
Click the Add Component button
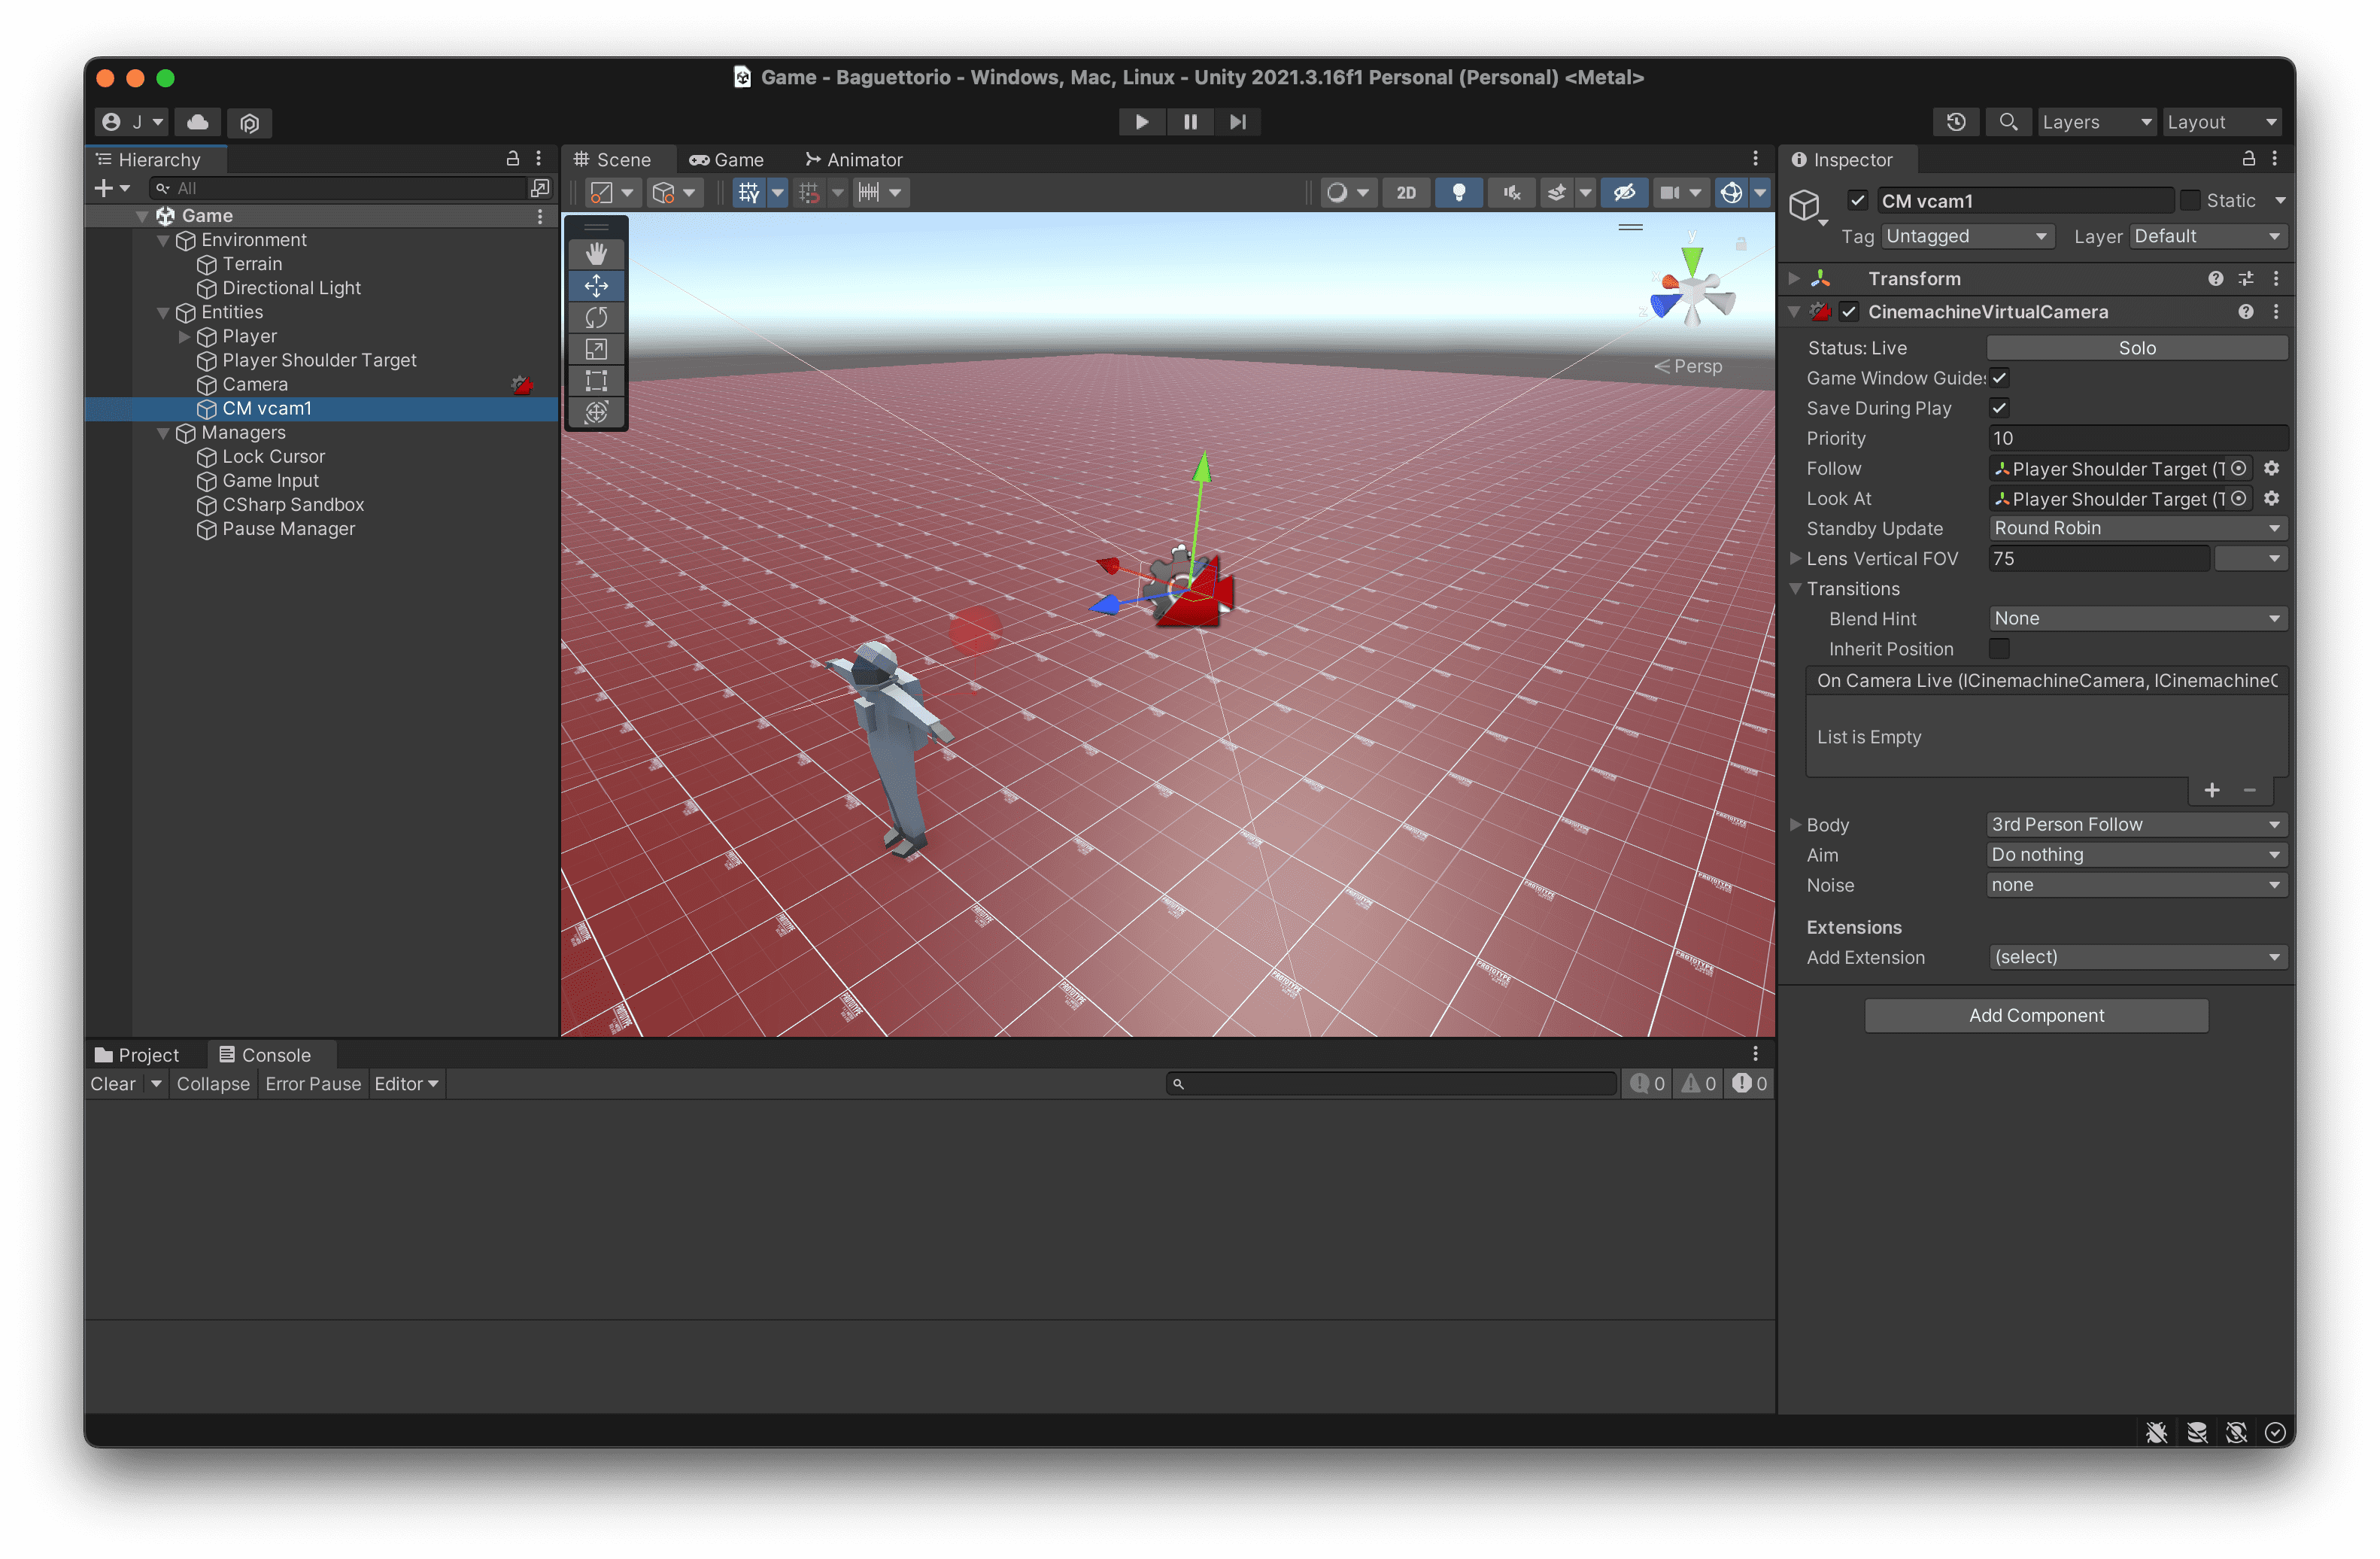pyautogui.click(x=2035, y=1015)
